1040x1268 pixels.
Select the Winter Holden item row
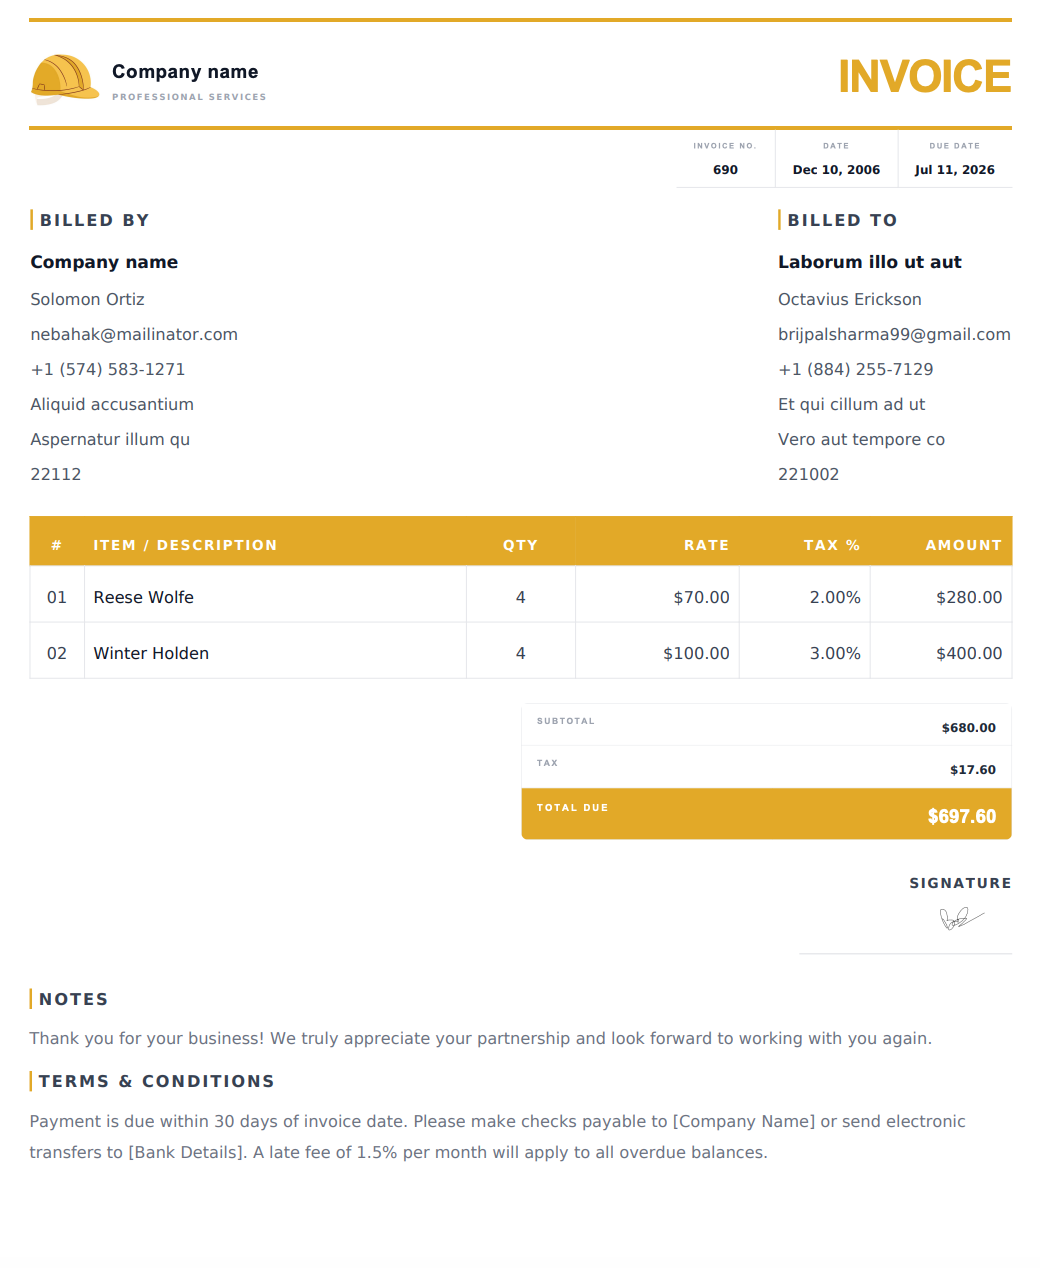pos(521,651)
